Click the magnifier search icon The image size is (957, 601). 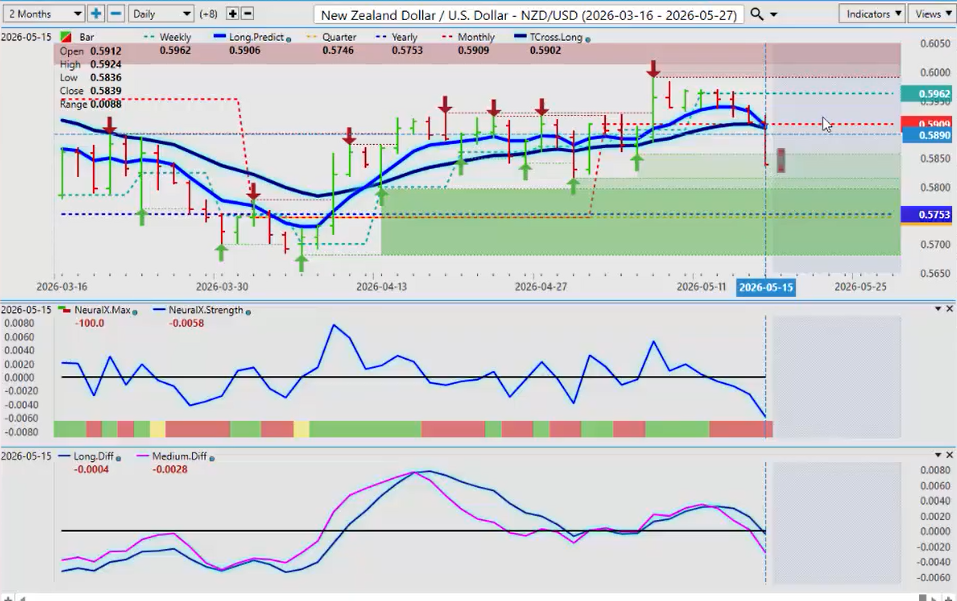pos(757,13)
